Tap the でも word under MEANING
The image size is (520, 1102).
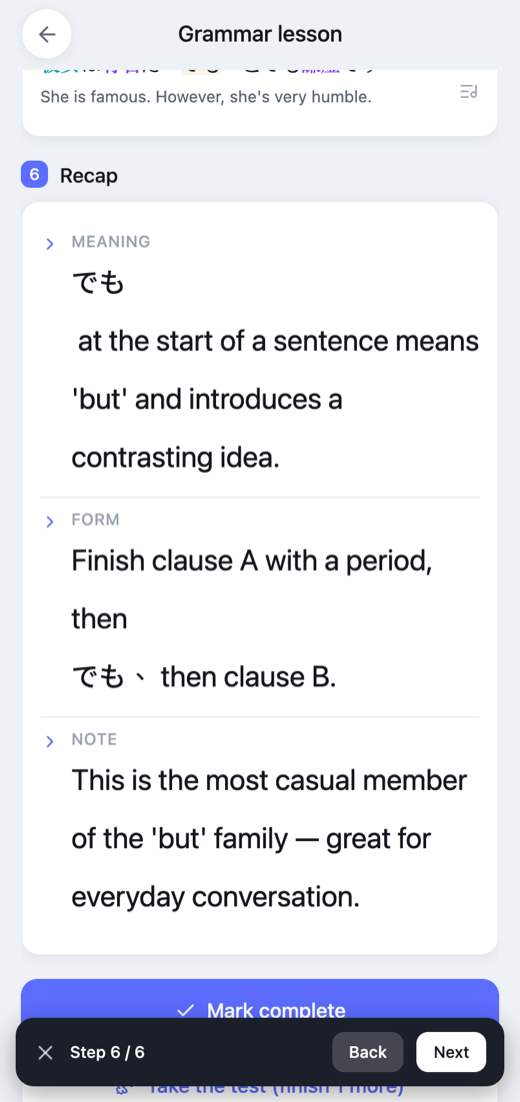[98, 283]
